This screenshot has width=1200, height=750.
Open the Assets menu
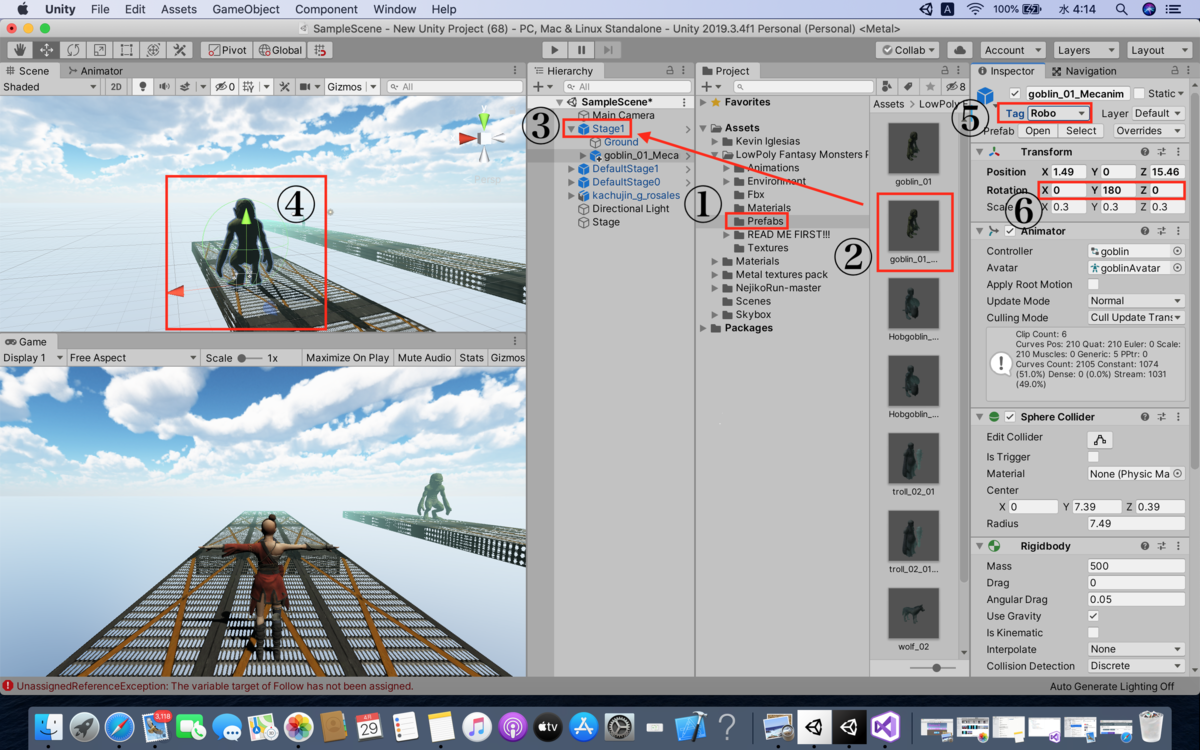(x=179, y=9)
